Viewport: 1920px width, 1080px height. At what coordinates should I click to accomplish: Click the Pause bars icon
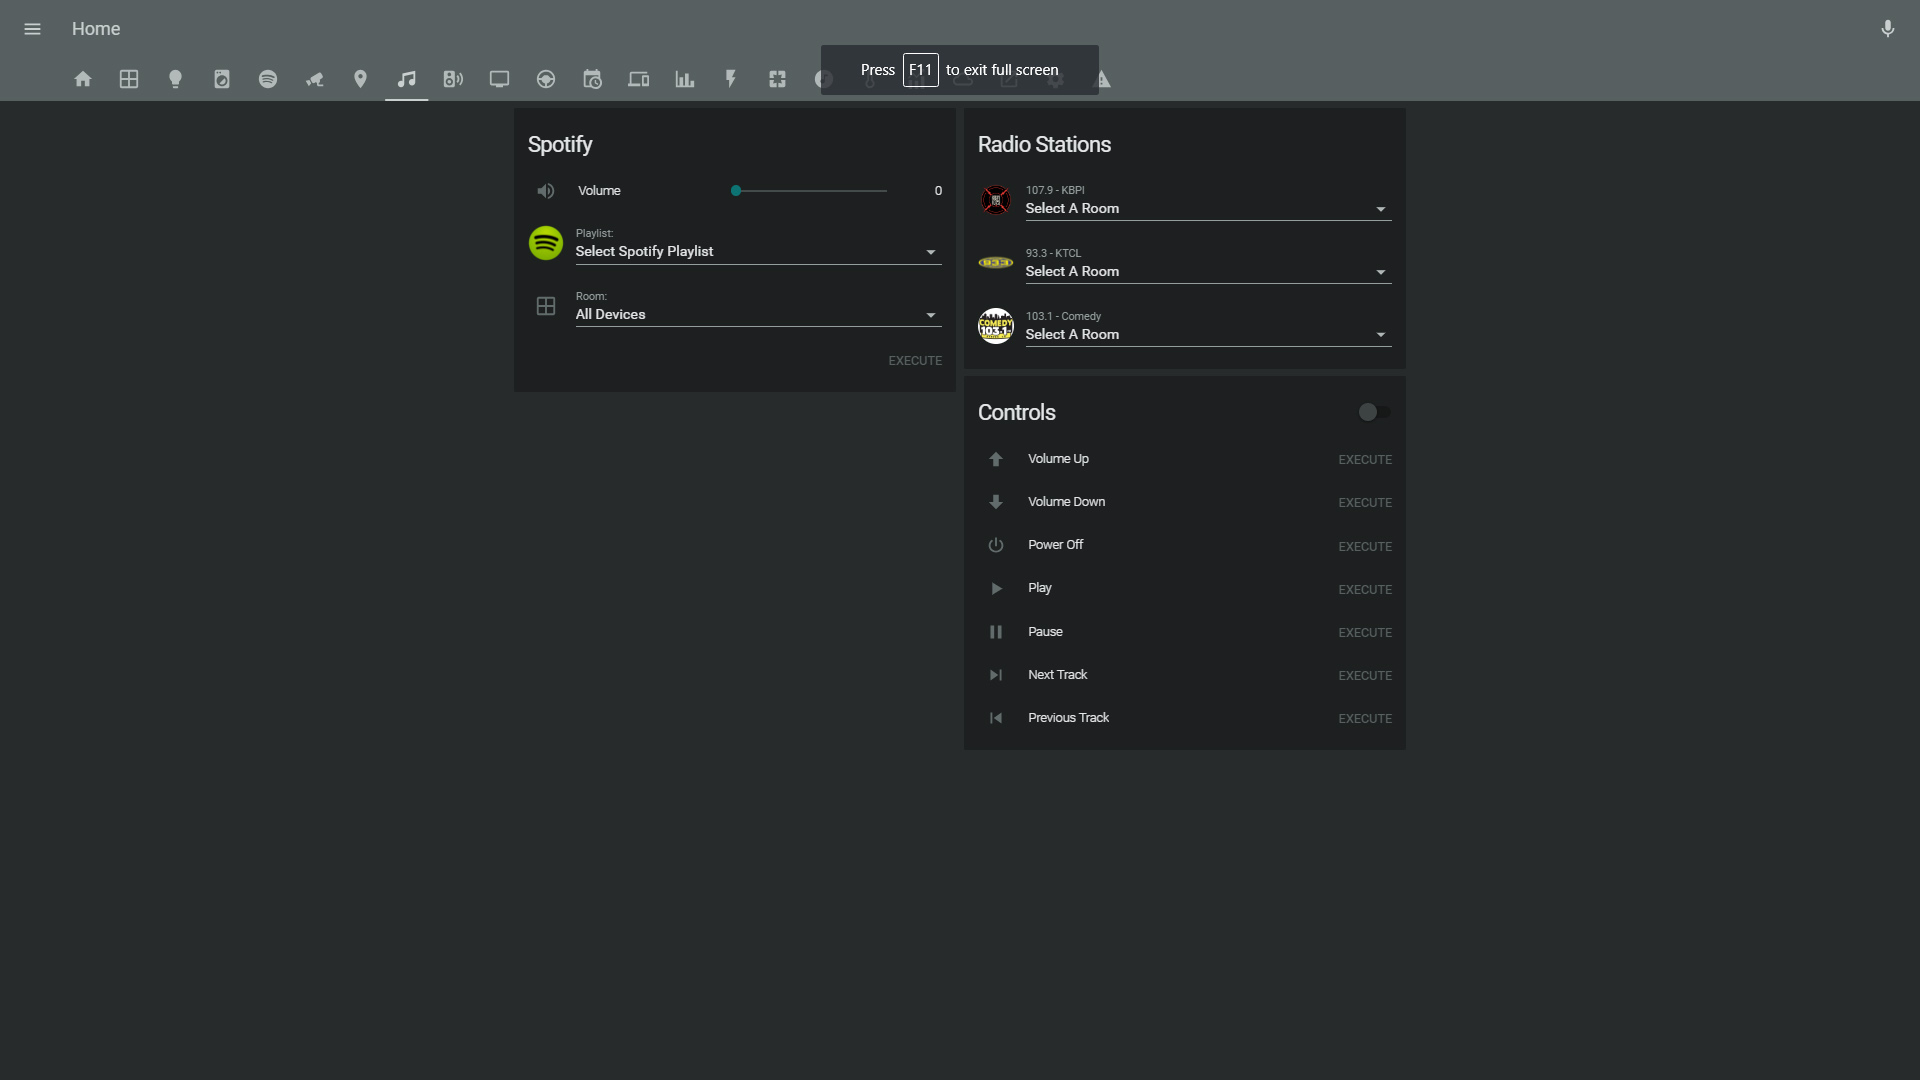(996, 632)
